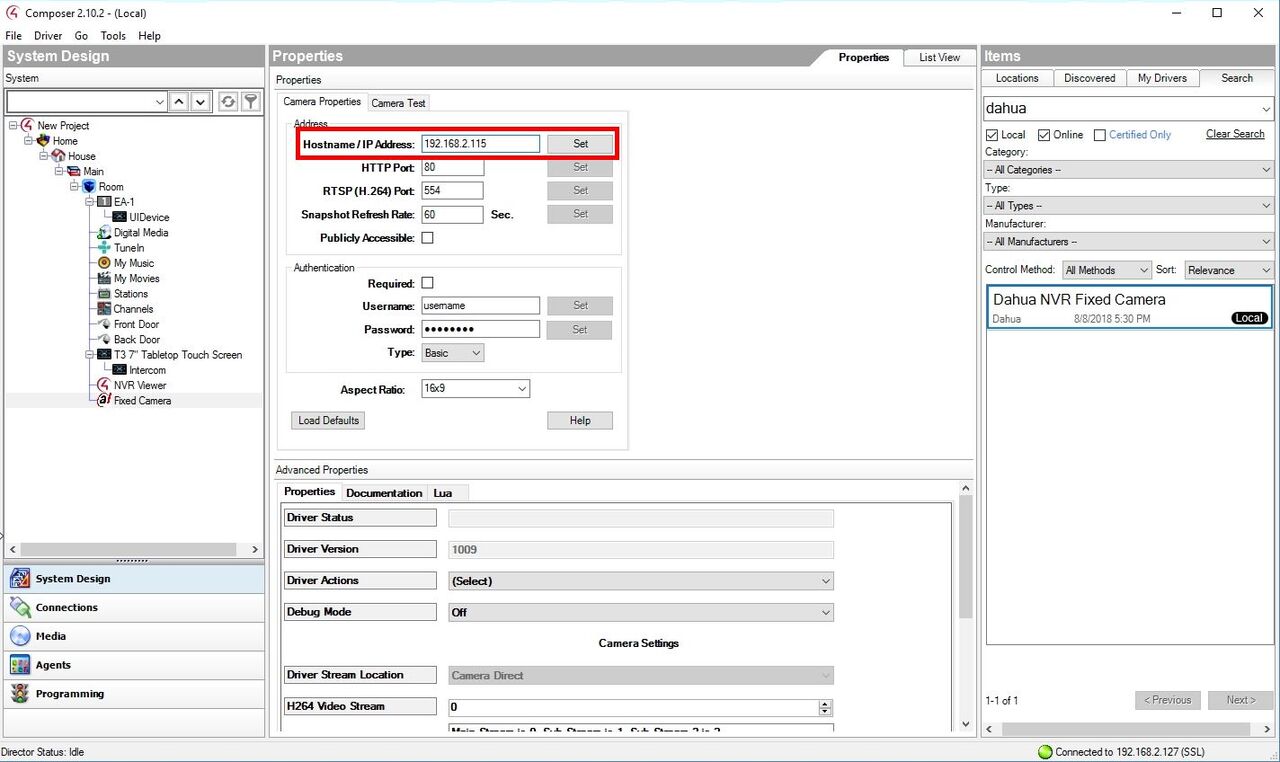Enable the Publicly Accessible checkbox
The image size is (1280, 762).
(x=428, y=238)
